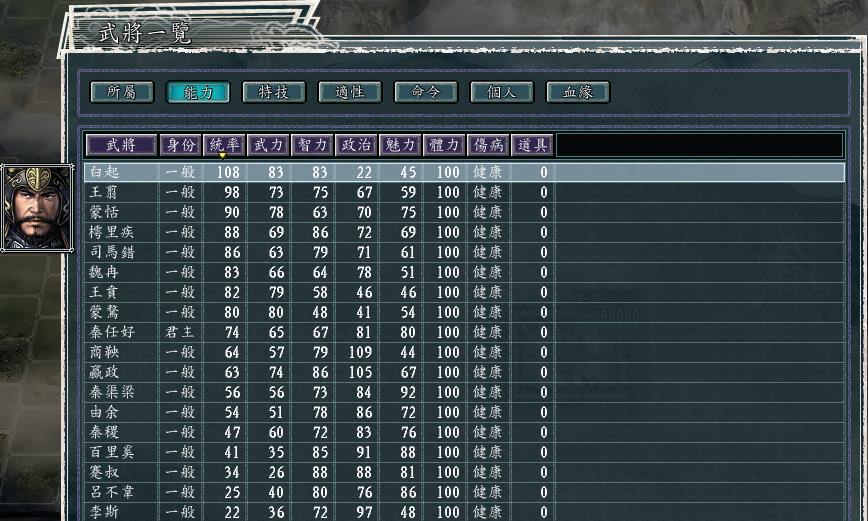Click the 魅力 column header
This screenshot has height=521, width=868.
(400, 145)
